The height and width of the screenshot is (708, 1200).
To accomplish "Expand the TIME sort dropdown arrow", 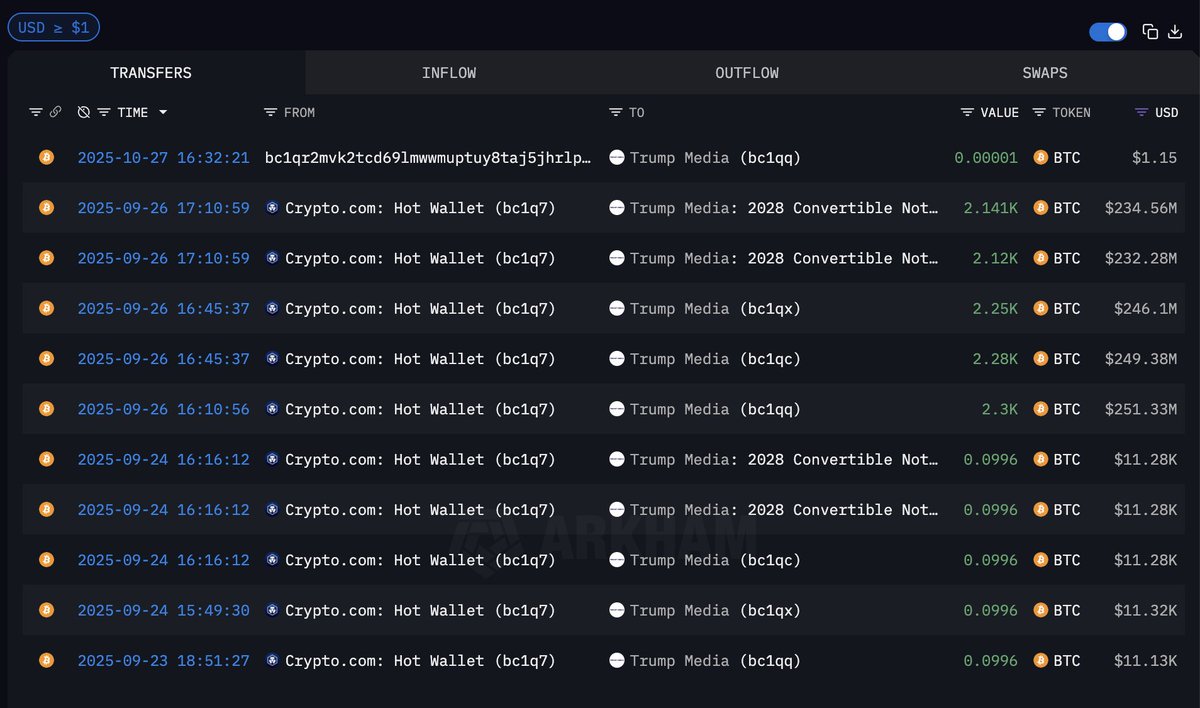I will tap(163, 112).
